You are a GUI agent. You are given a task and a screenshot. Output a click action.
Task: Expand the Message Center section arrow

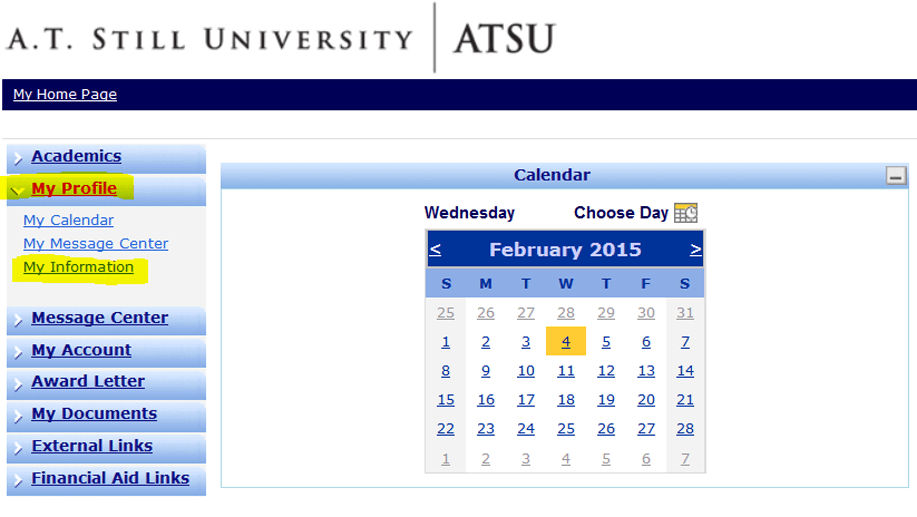(x=18, y=319)
